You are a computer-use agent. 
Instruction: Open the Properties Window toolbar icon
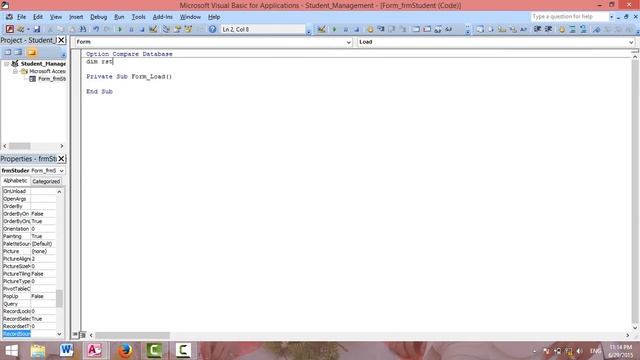(178, 29)
